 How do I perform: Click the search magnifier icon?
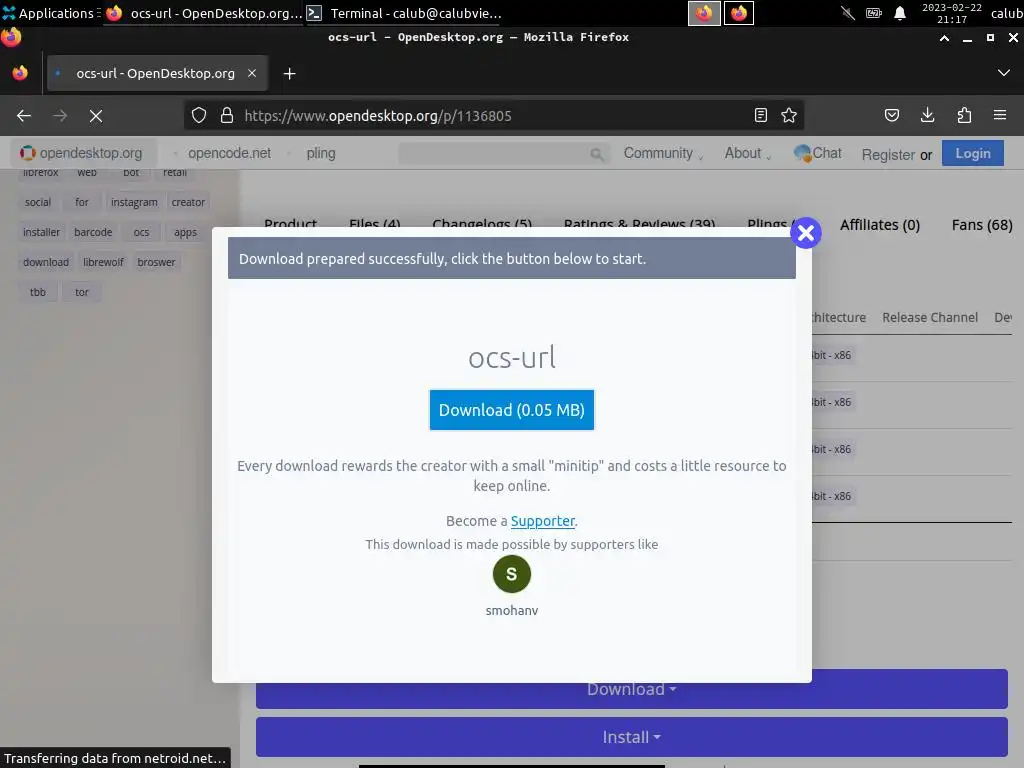[596, 154]
